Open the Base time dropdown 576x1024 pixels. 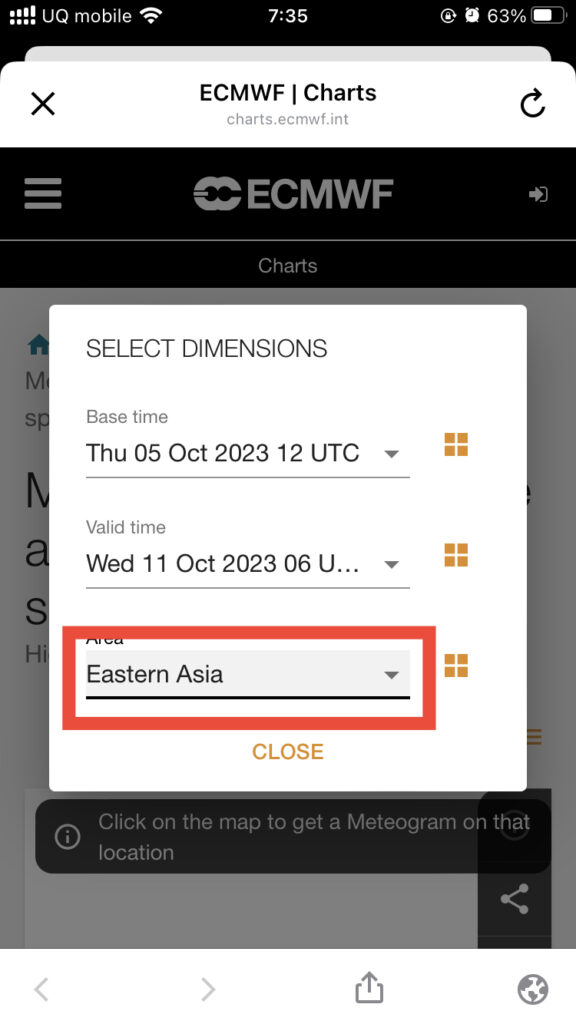[248, 453]
